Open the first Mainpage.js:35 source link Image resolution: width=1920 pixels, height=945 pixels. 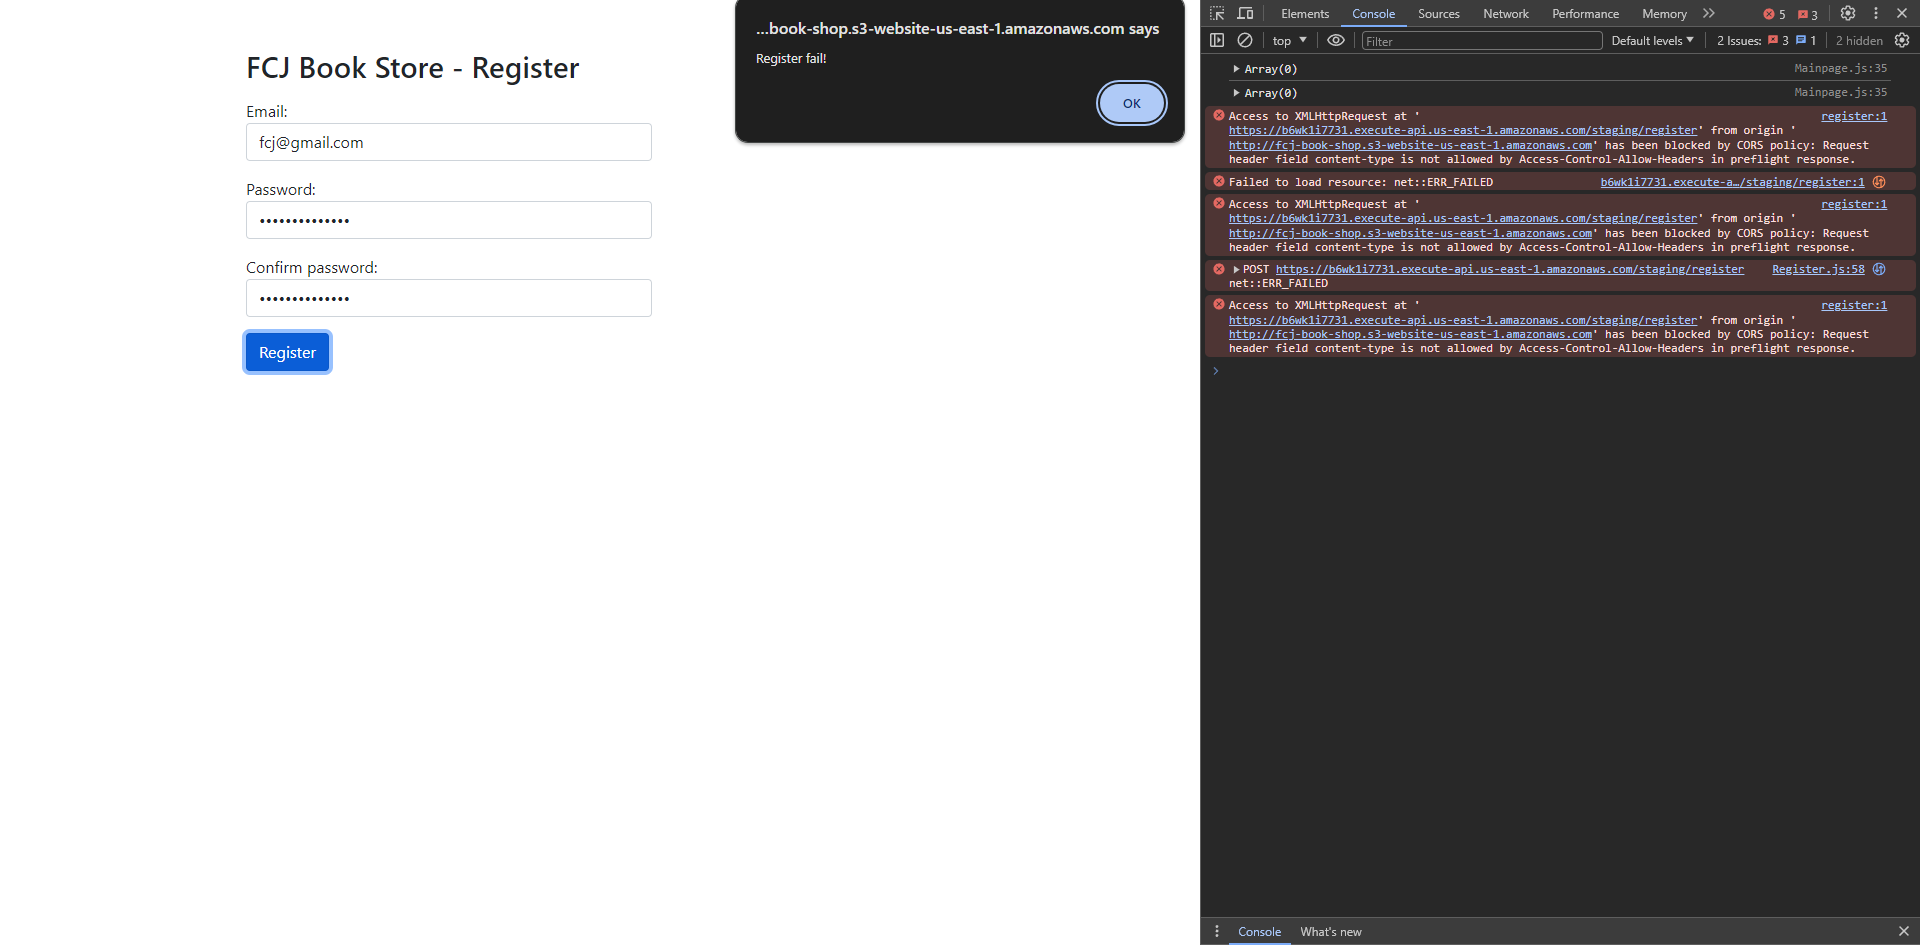click(1841, 68)
